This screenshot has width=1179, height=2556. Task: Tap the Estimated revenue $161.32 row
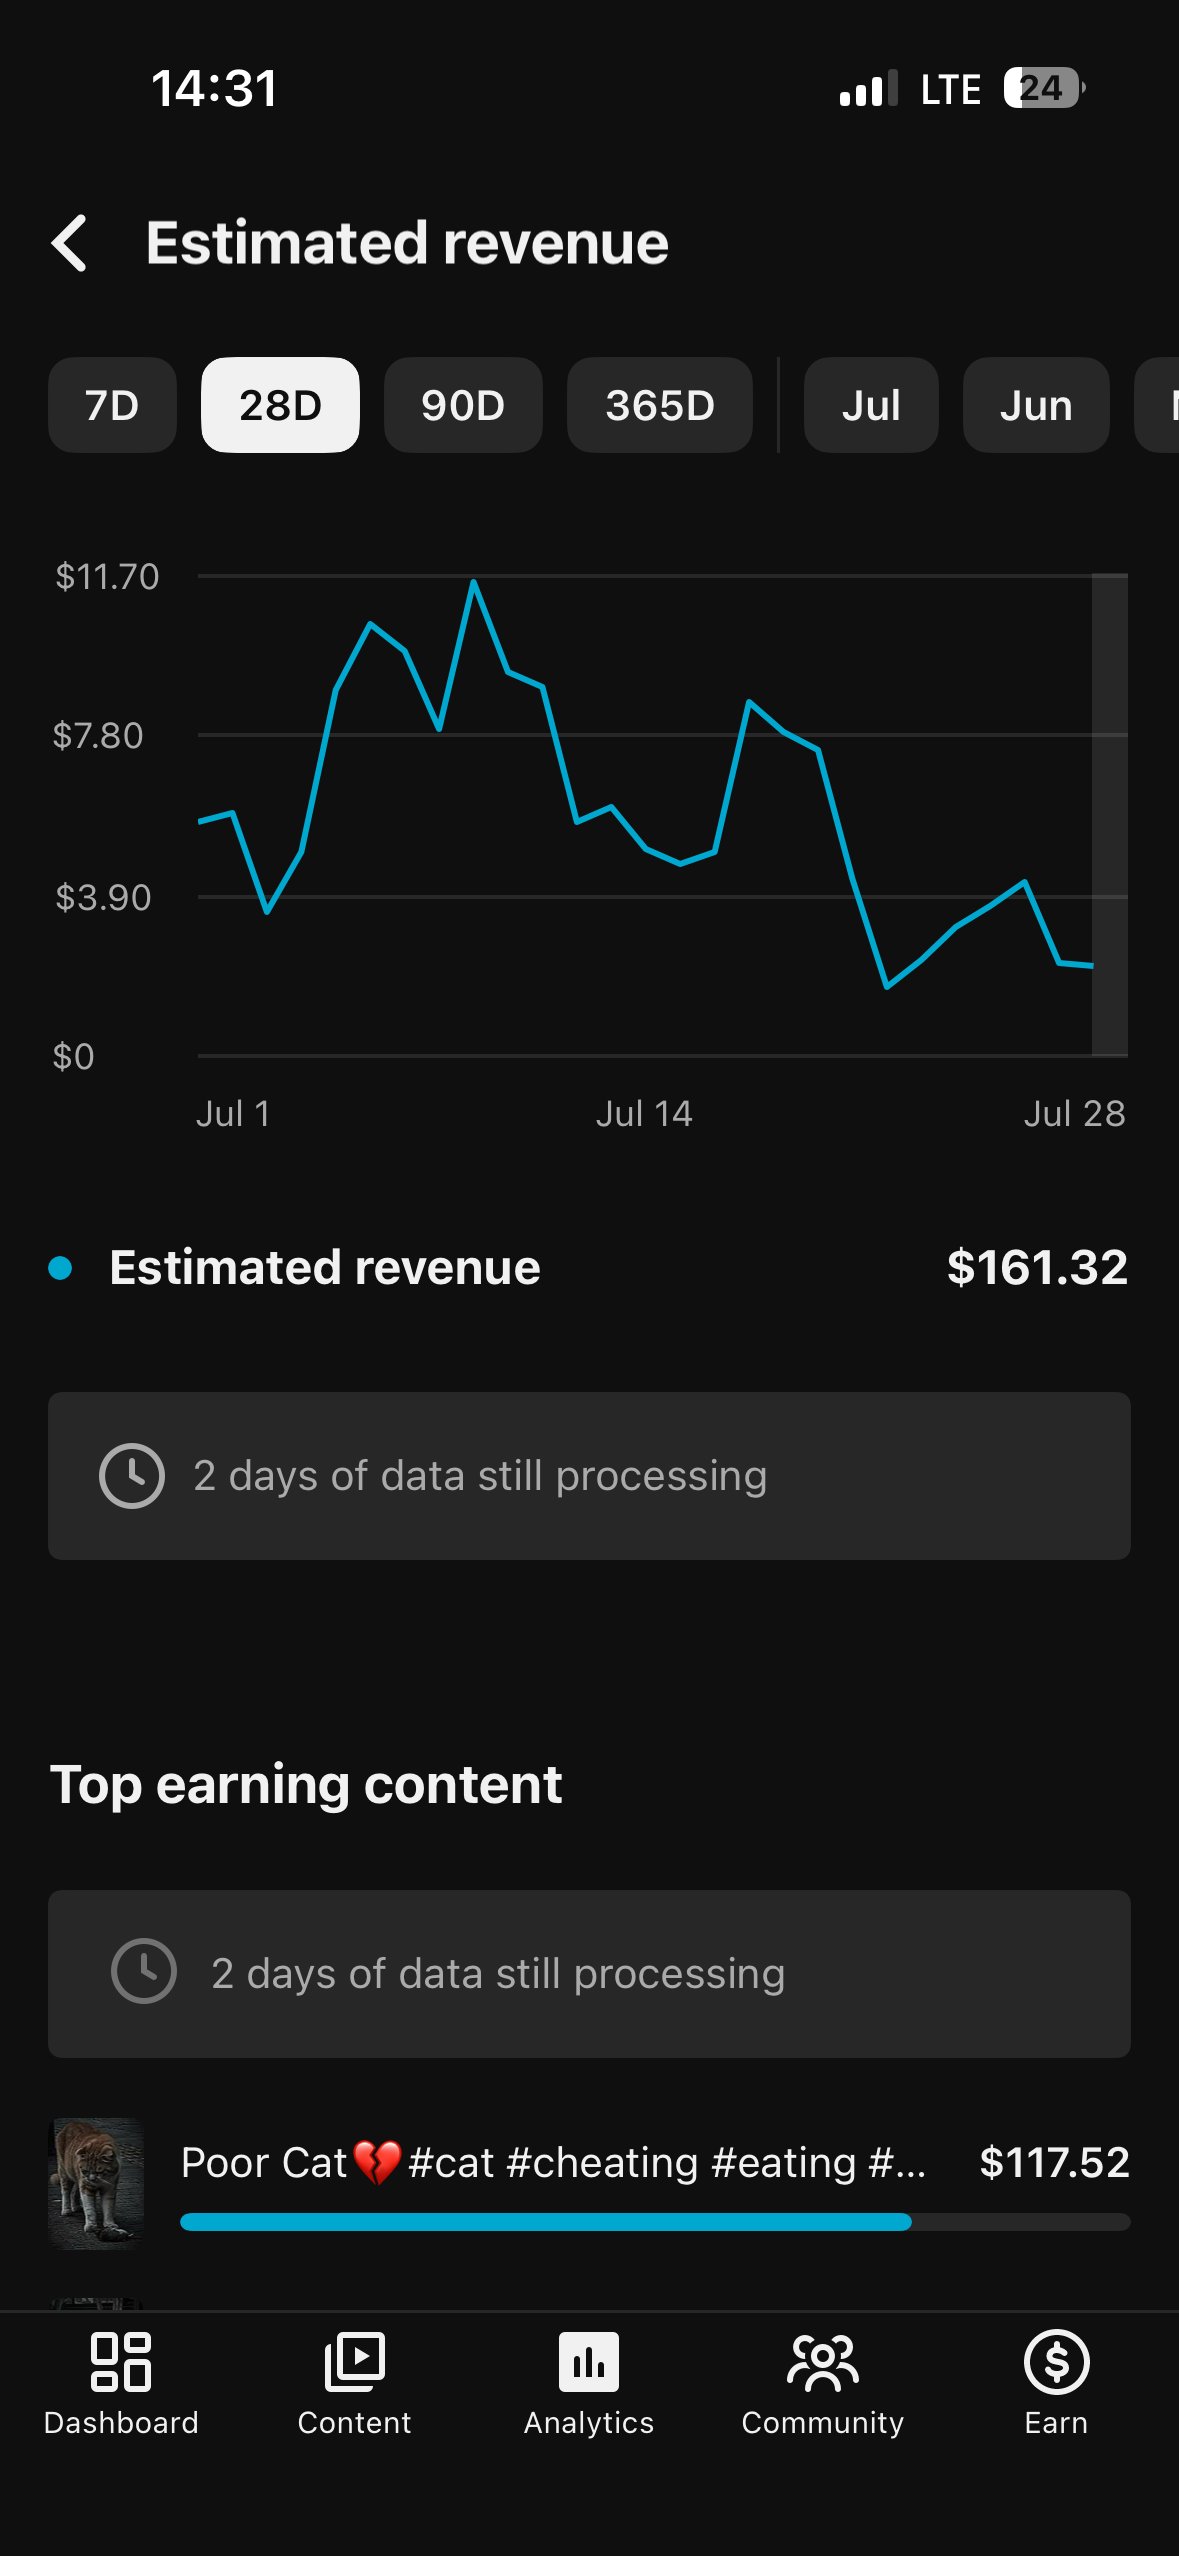click(x=589, y=1267)
